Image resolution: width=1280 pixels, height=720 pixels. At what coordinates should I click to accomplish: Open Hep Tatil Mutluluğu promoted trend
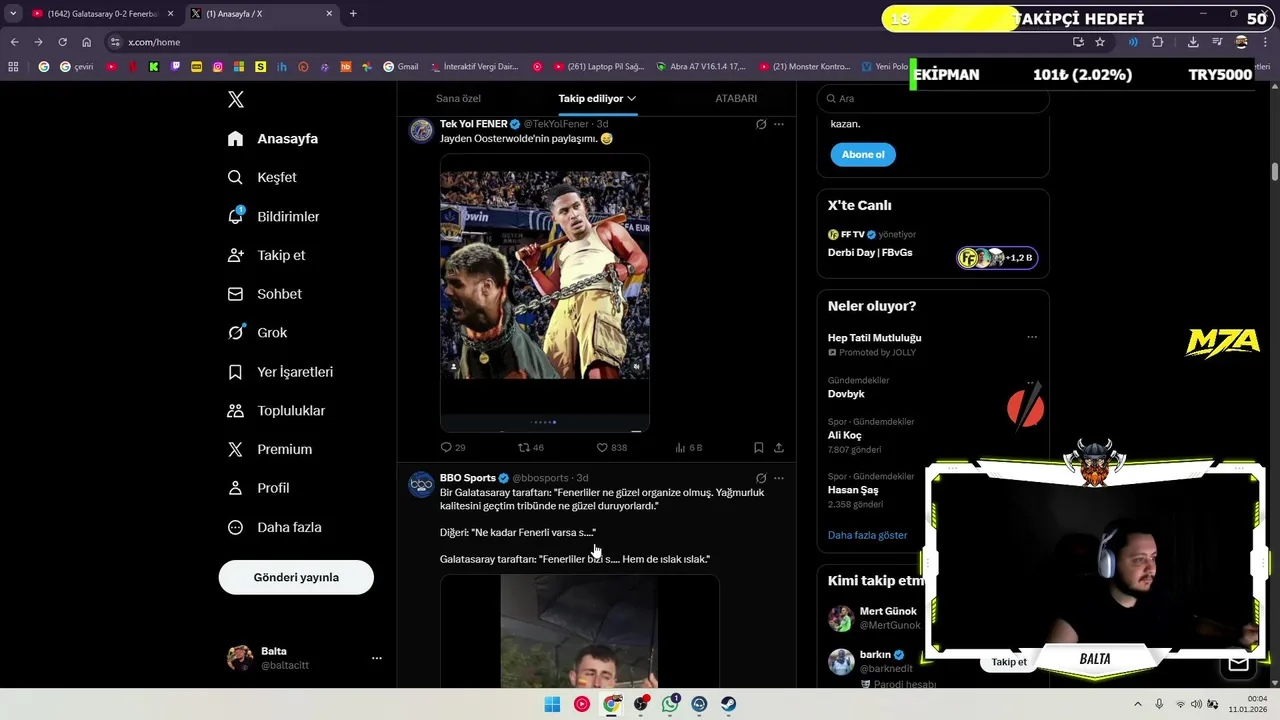point(874,338)
